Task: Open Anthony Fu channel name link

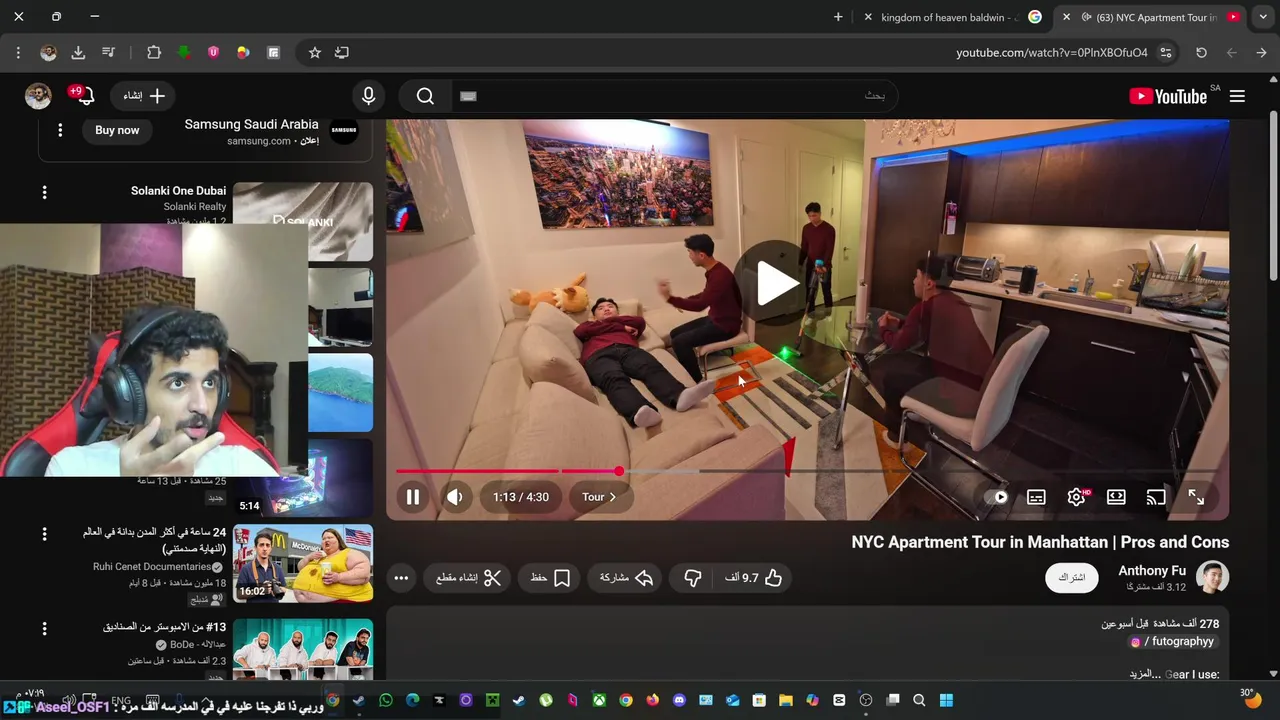Action: 1151,571
